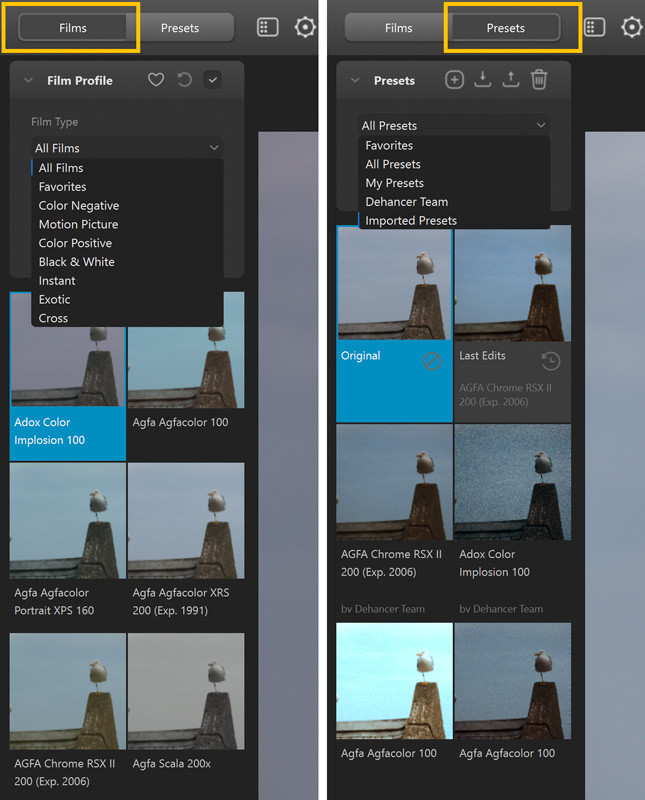Delete preset with trash icon
645x800 pixels.
pyautogui.click(x=539, y=80)
